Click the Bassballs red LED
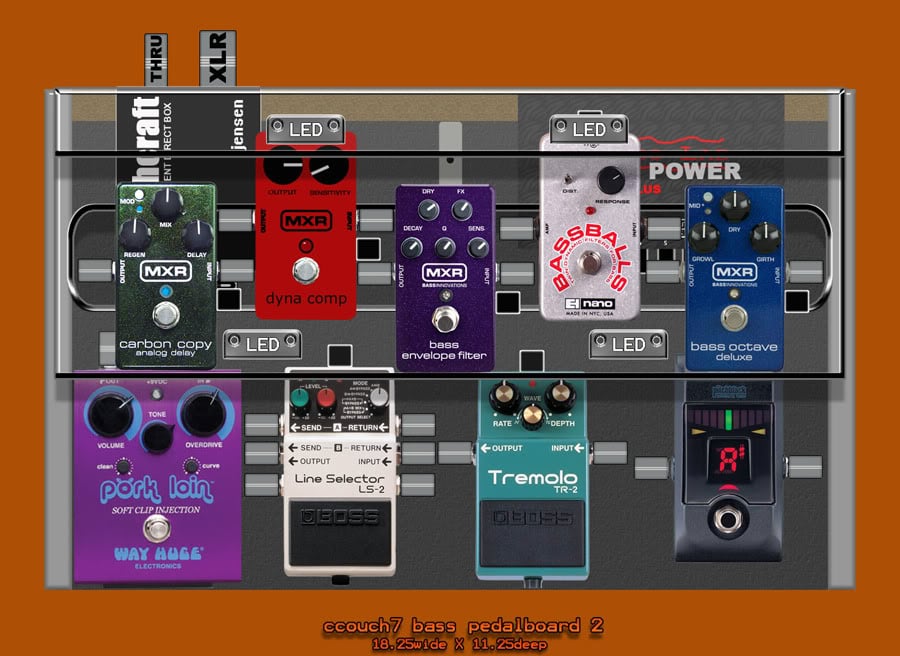Image resolution: width=900 pixels, height=656 pixels. point(589,211)
